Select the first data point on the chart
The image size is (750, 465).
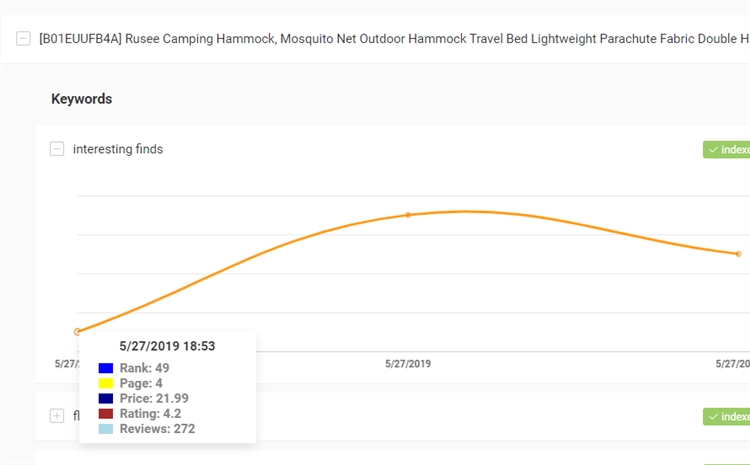pos(77,331)
